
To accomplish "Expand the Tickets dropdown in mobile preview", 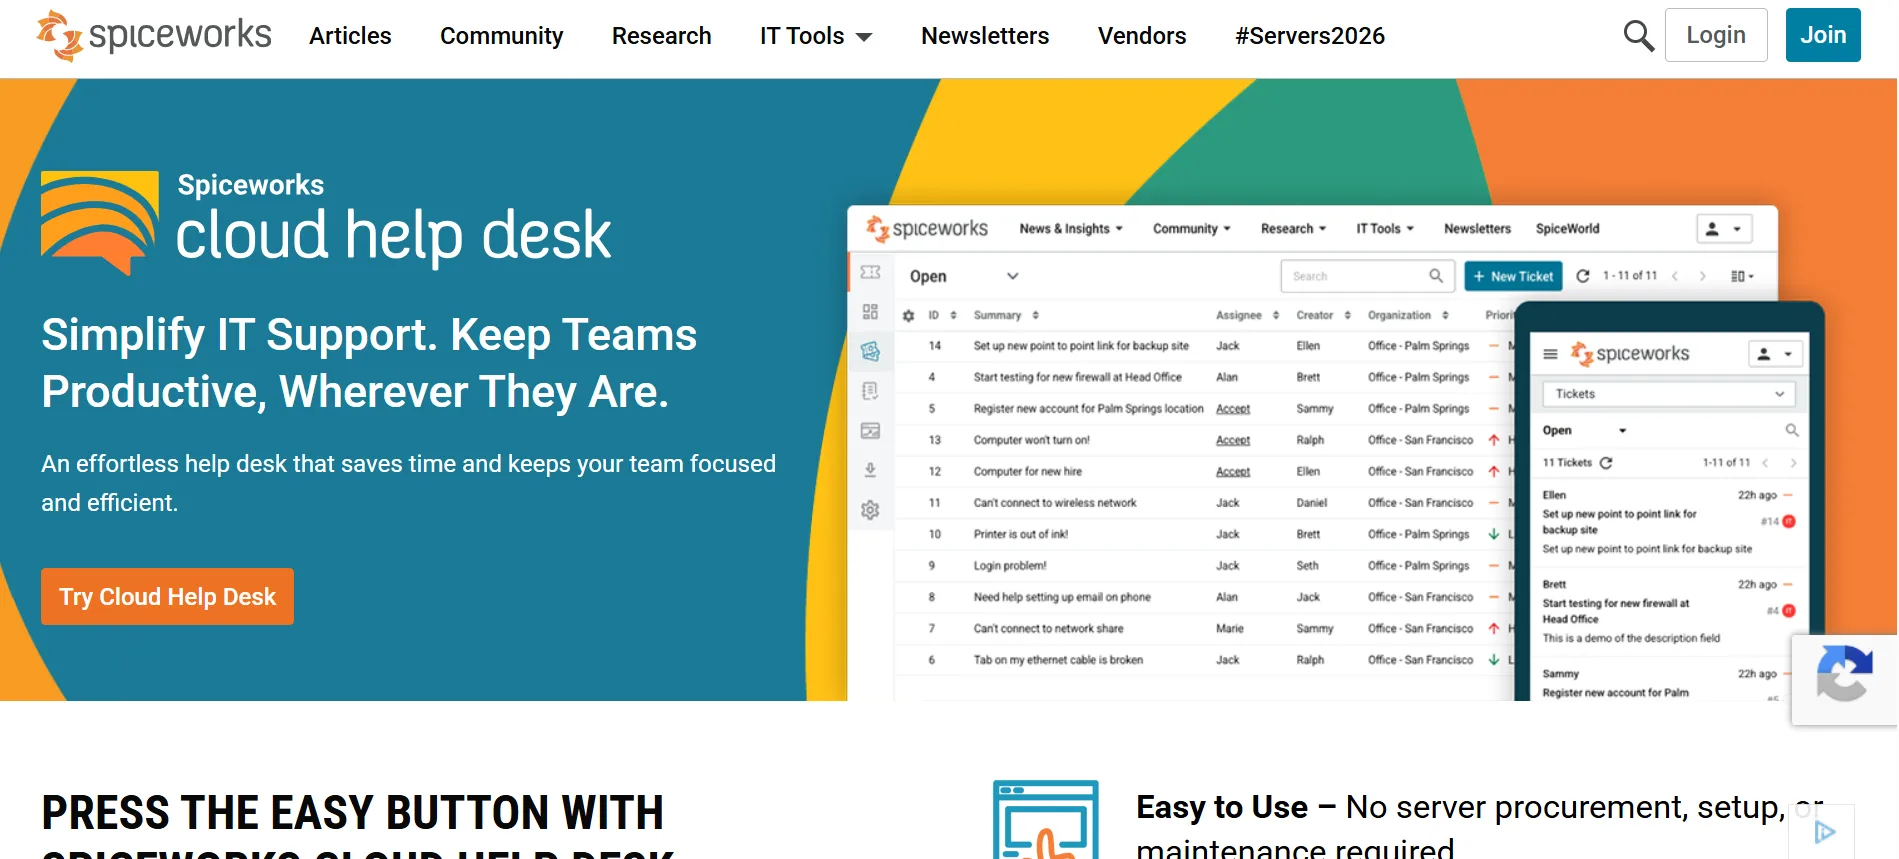I will click(x=1669, y=394).
